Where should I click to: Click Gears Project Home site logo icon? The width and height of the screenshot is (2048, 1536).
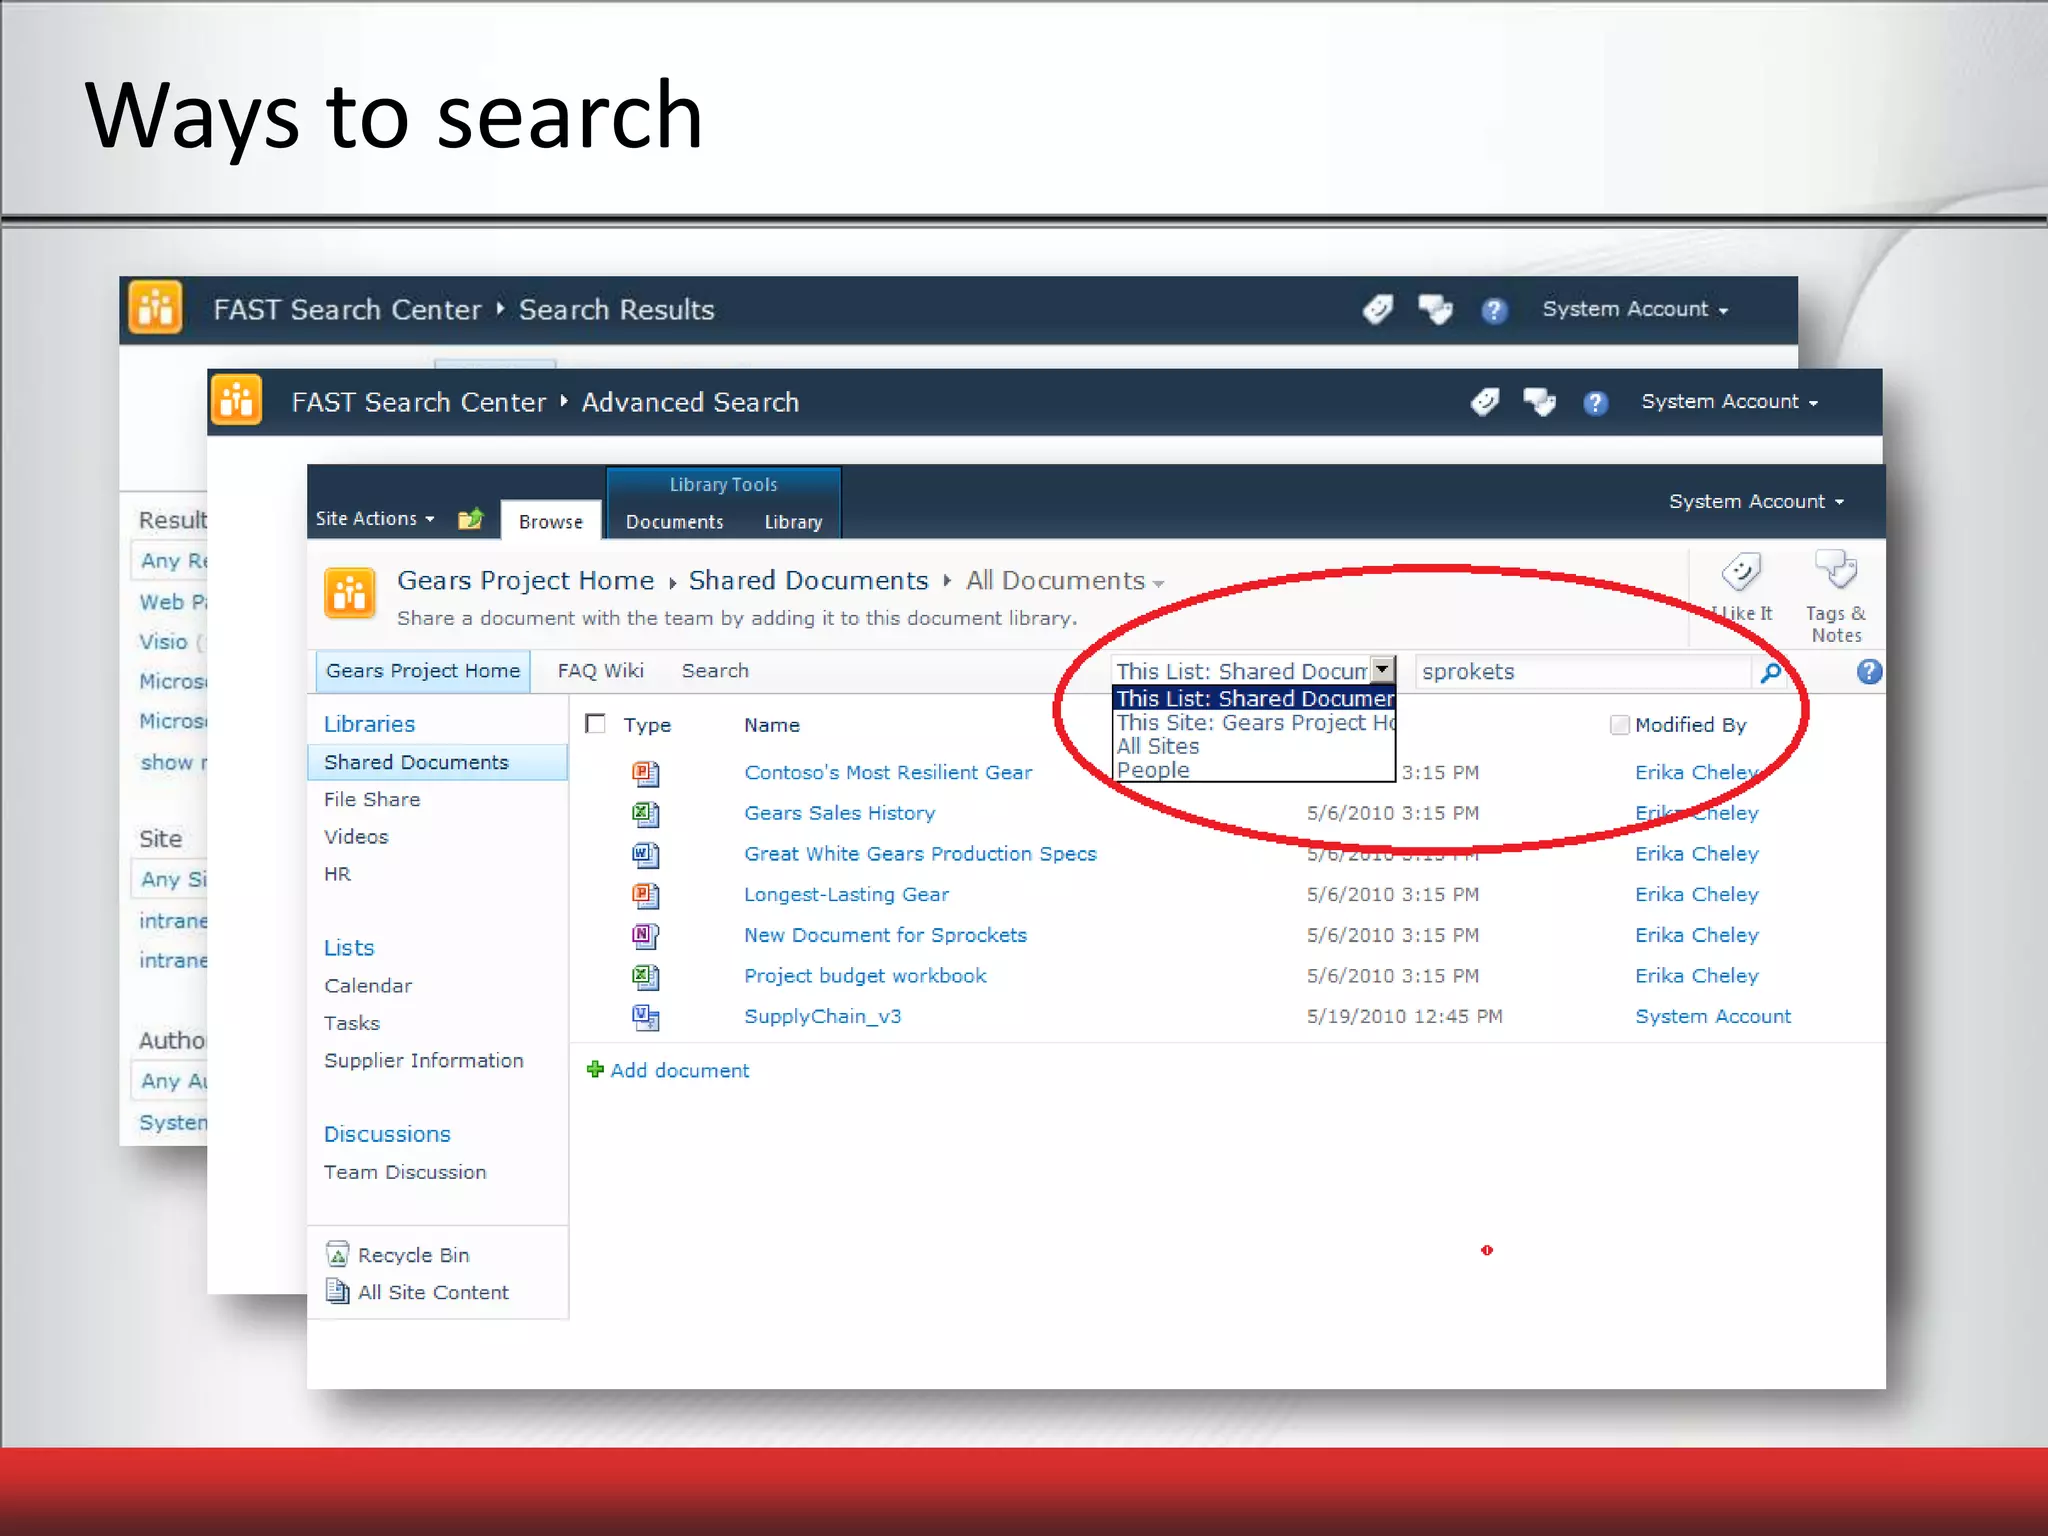pyautogui.click(x=350, y=594)
